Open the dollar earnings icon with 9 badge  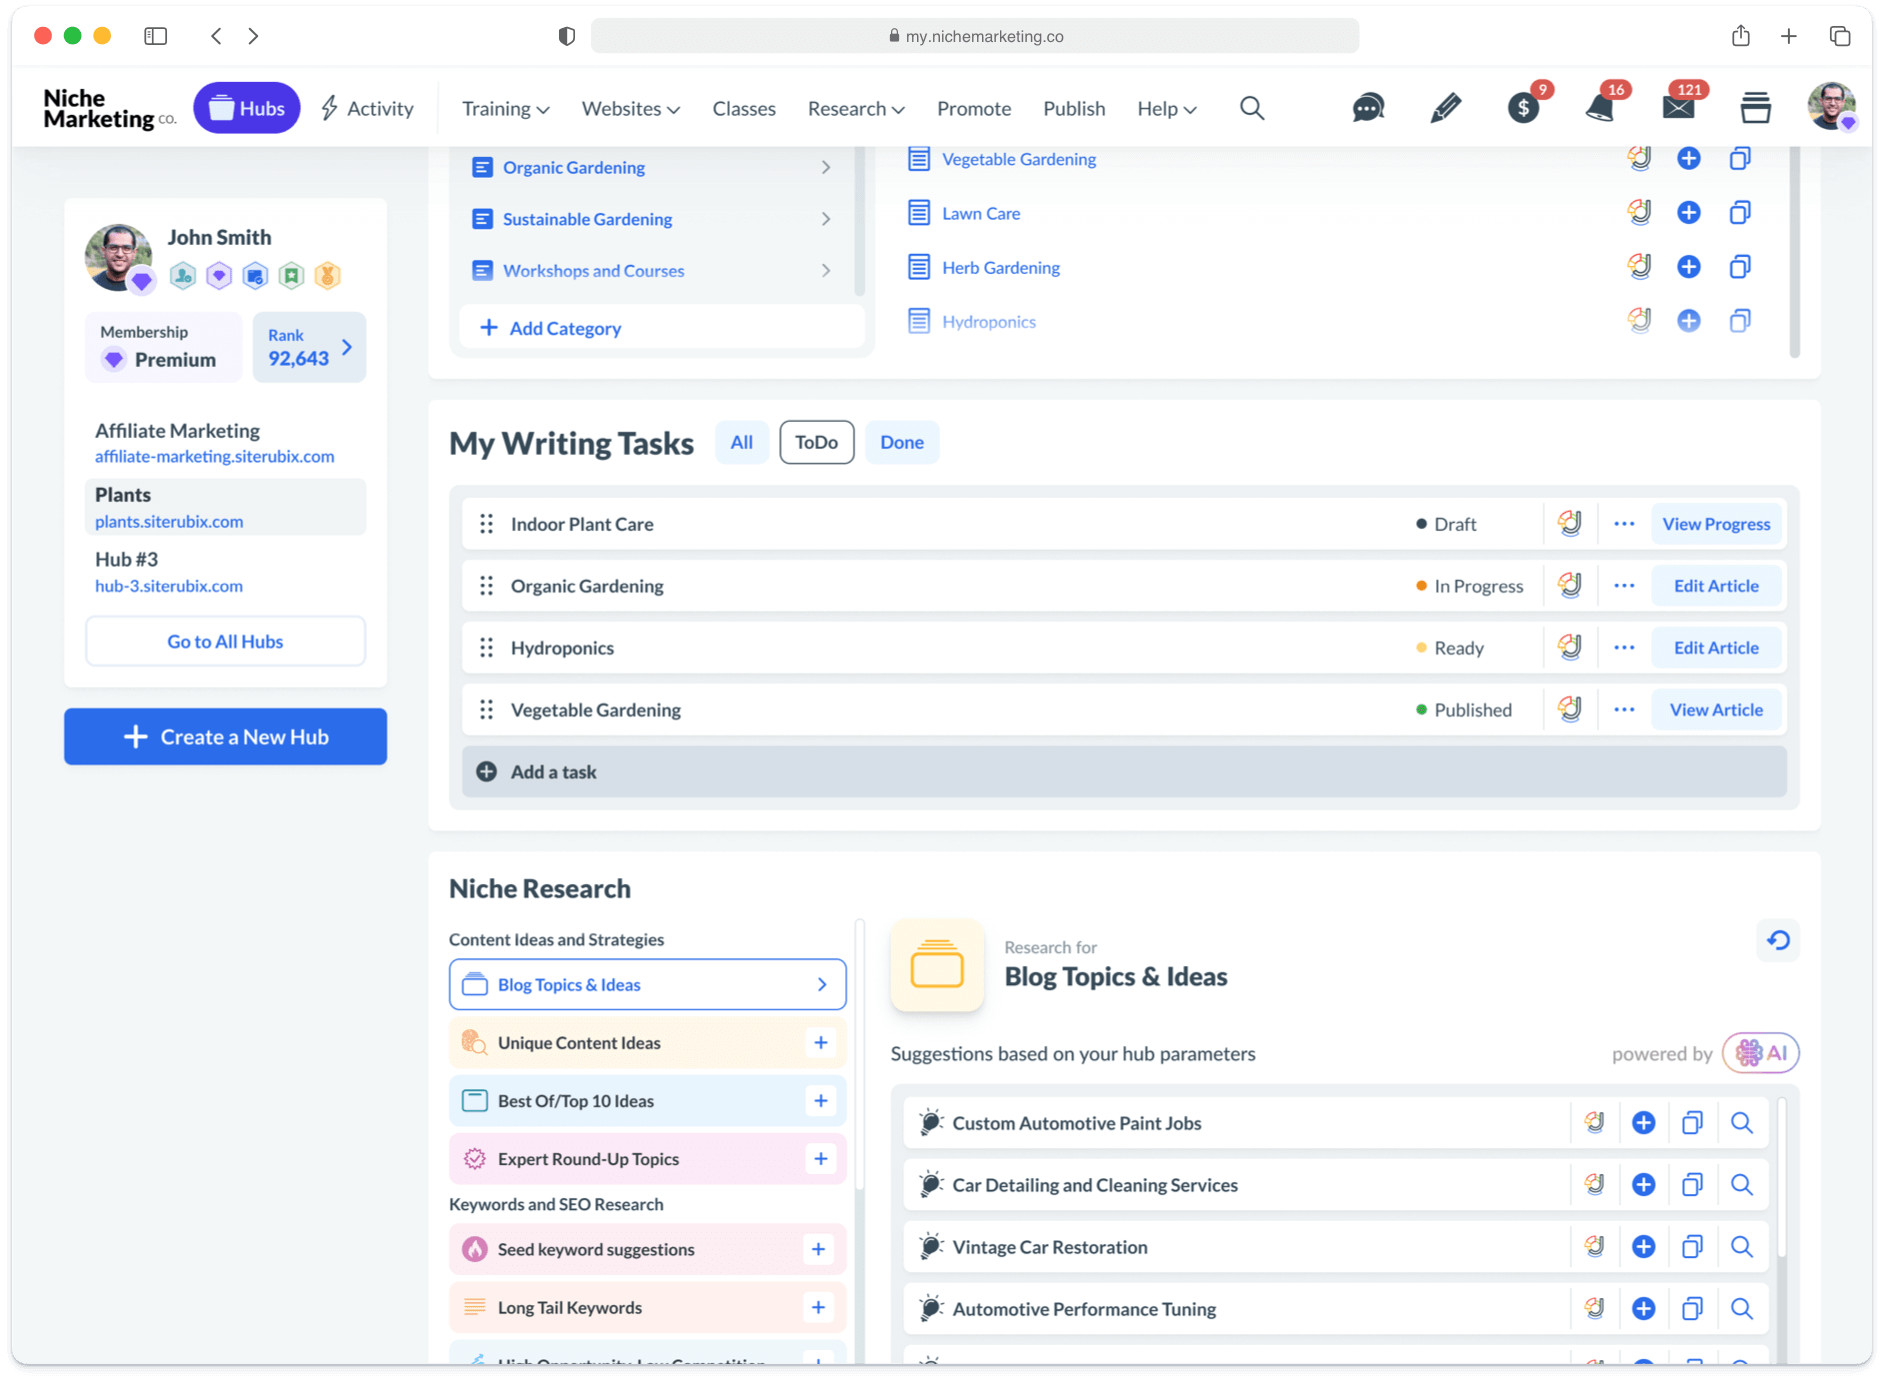point(1523,108)
